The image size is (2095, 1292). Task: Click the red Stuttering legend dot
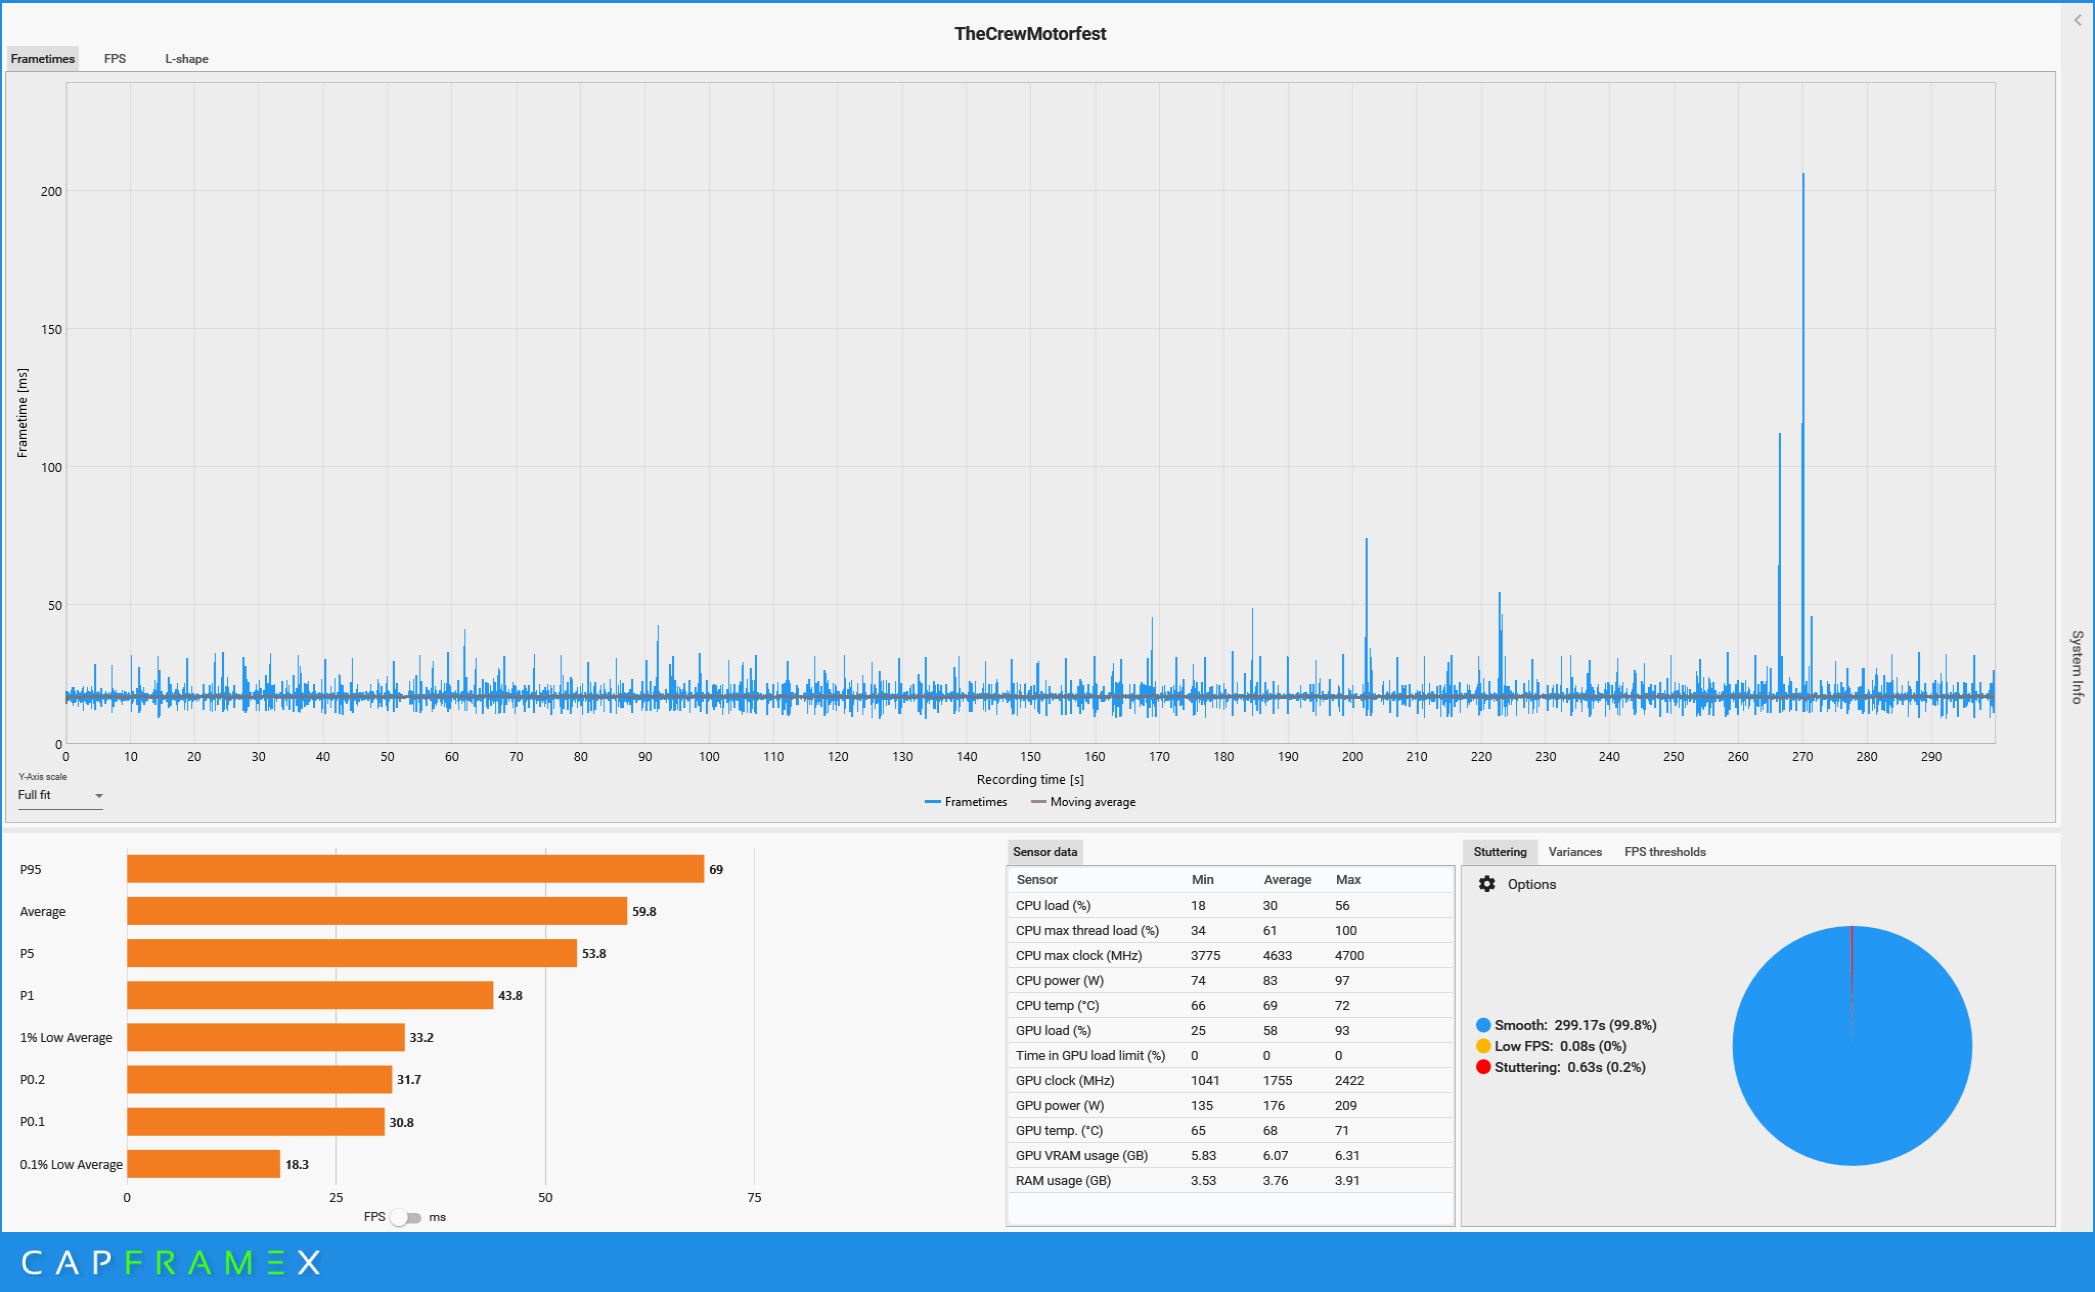1483,1067
